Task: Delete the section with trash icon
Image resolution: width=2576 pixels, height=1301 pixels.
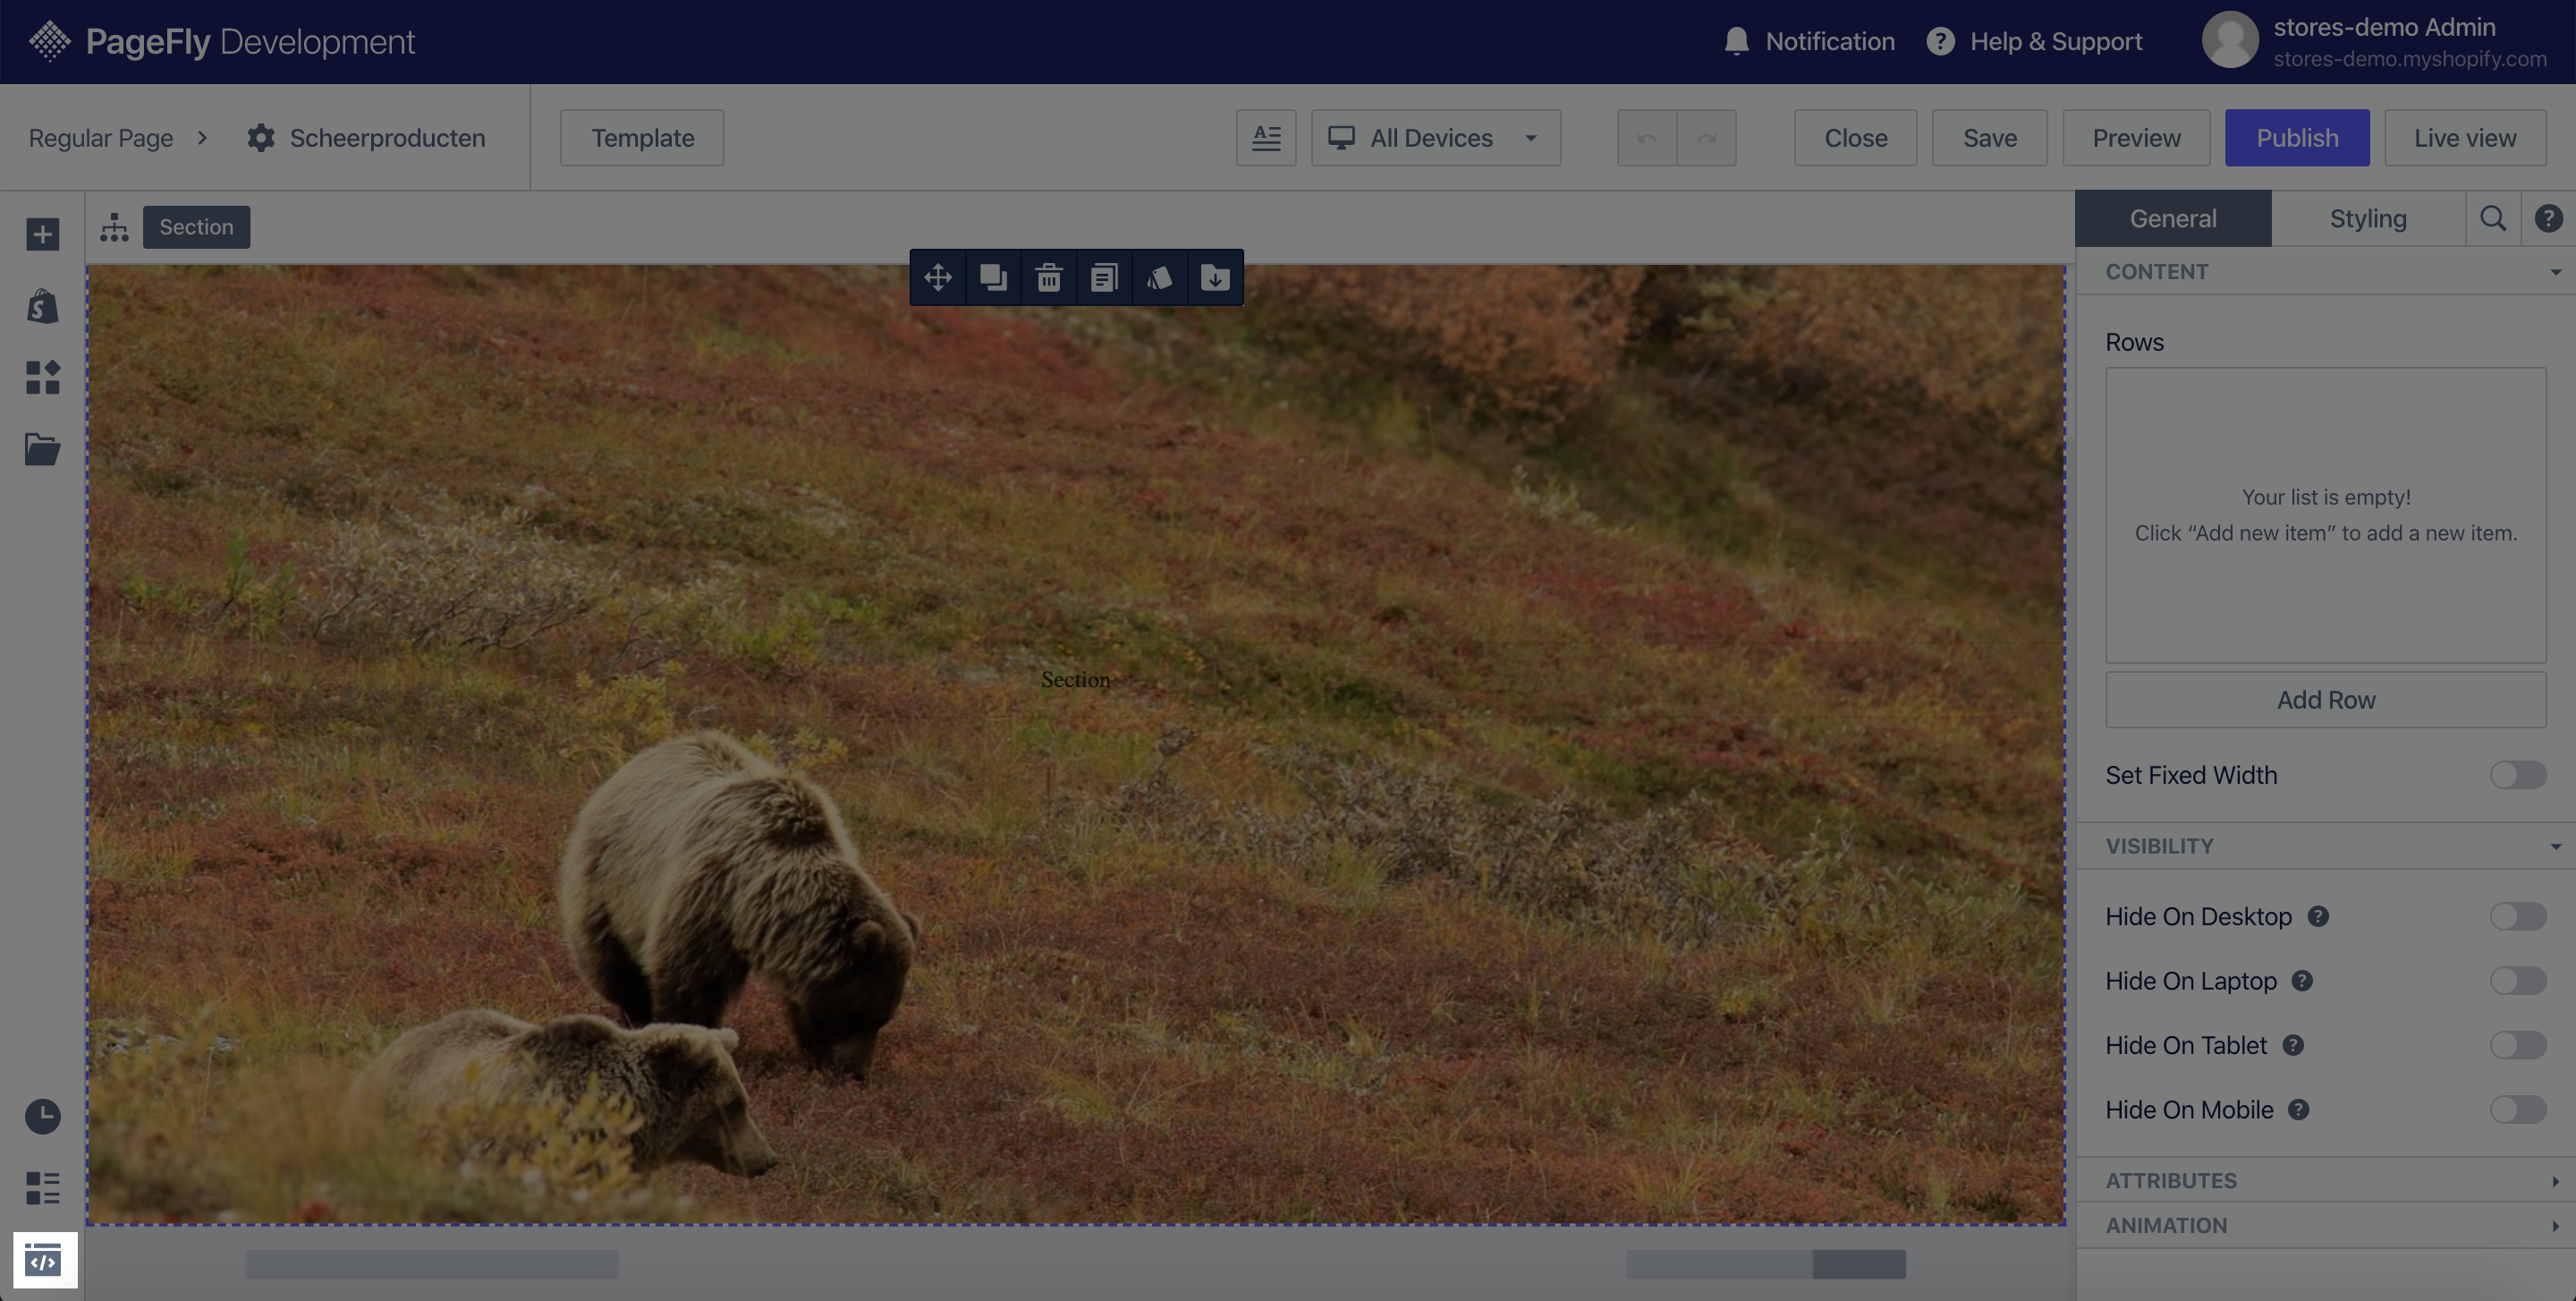Action: pyautogui.click(x=1048, y=277)
